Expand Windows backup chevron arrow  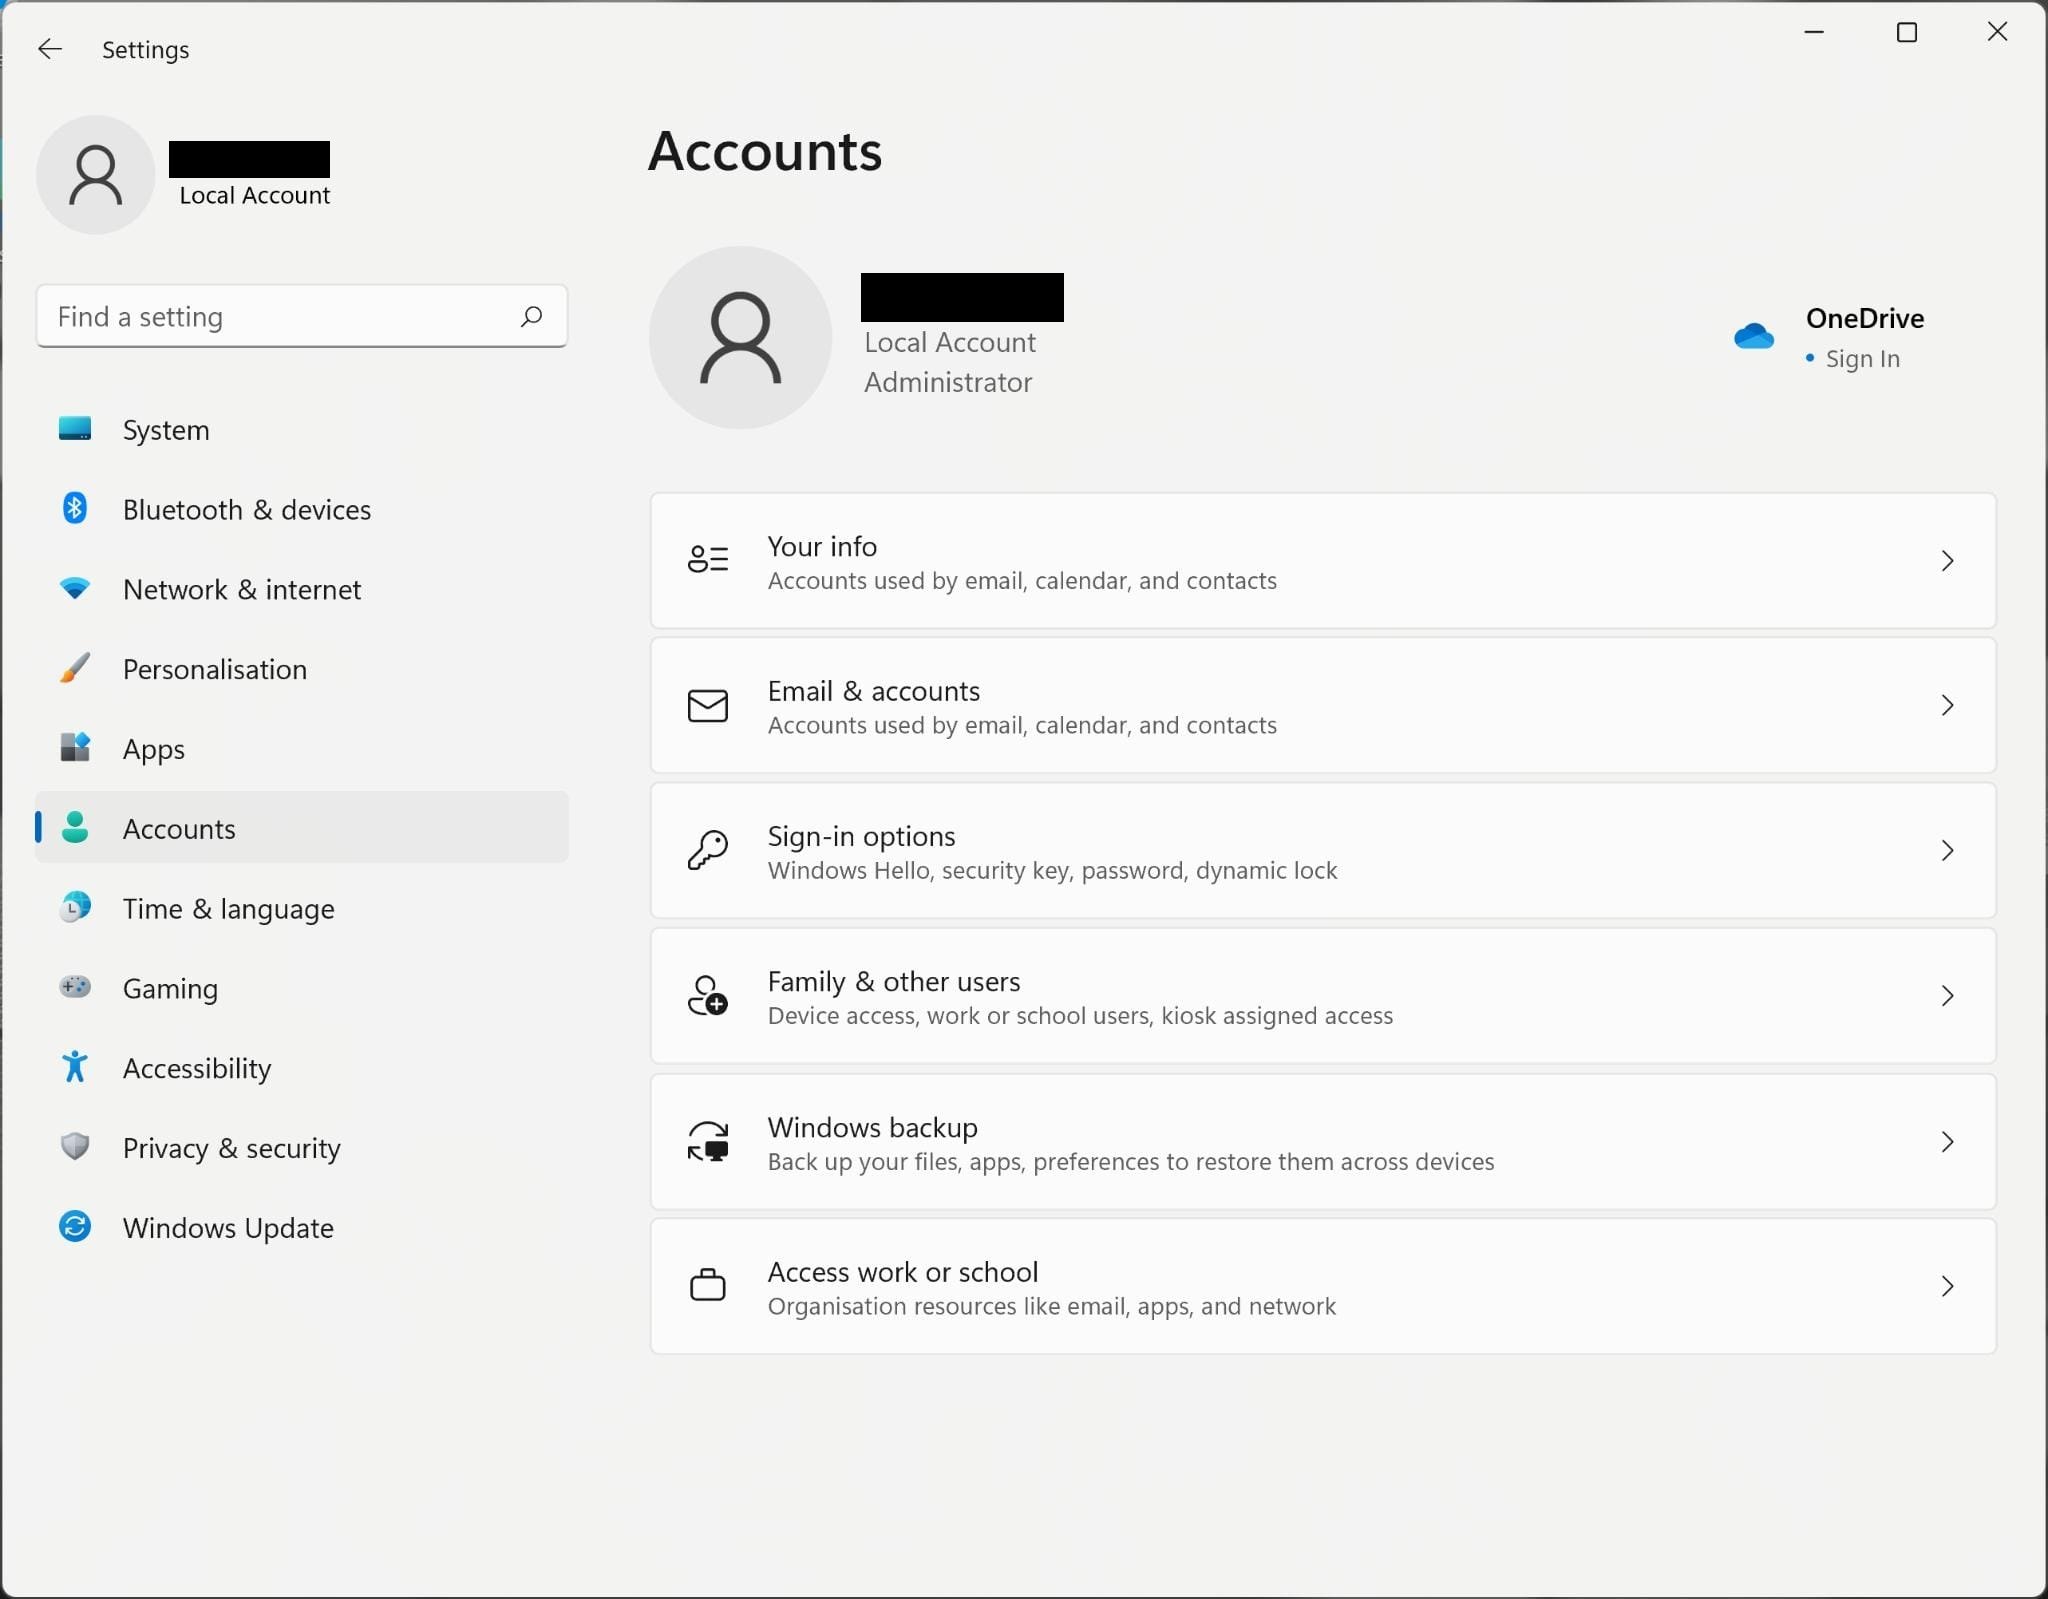coord(1946,1142)
